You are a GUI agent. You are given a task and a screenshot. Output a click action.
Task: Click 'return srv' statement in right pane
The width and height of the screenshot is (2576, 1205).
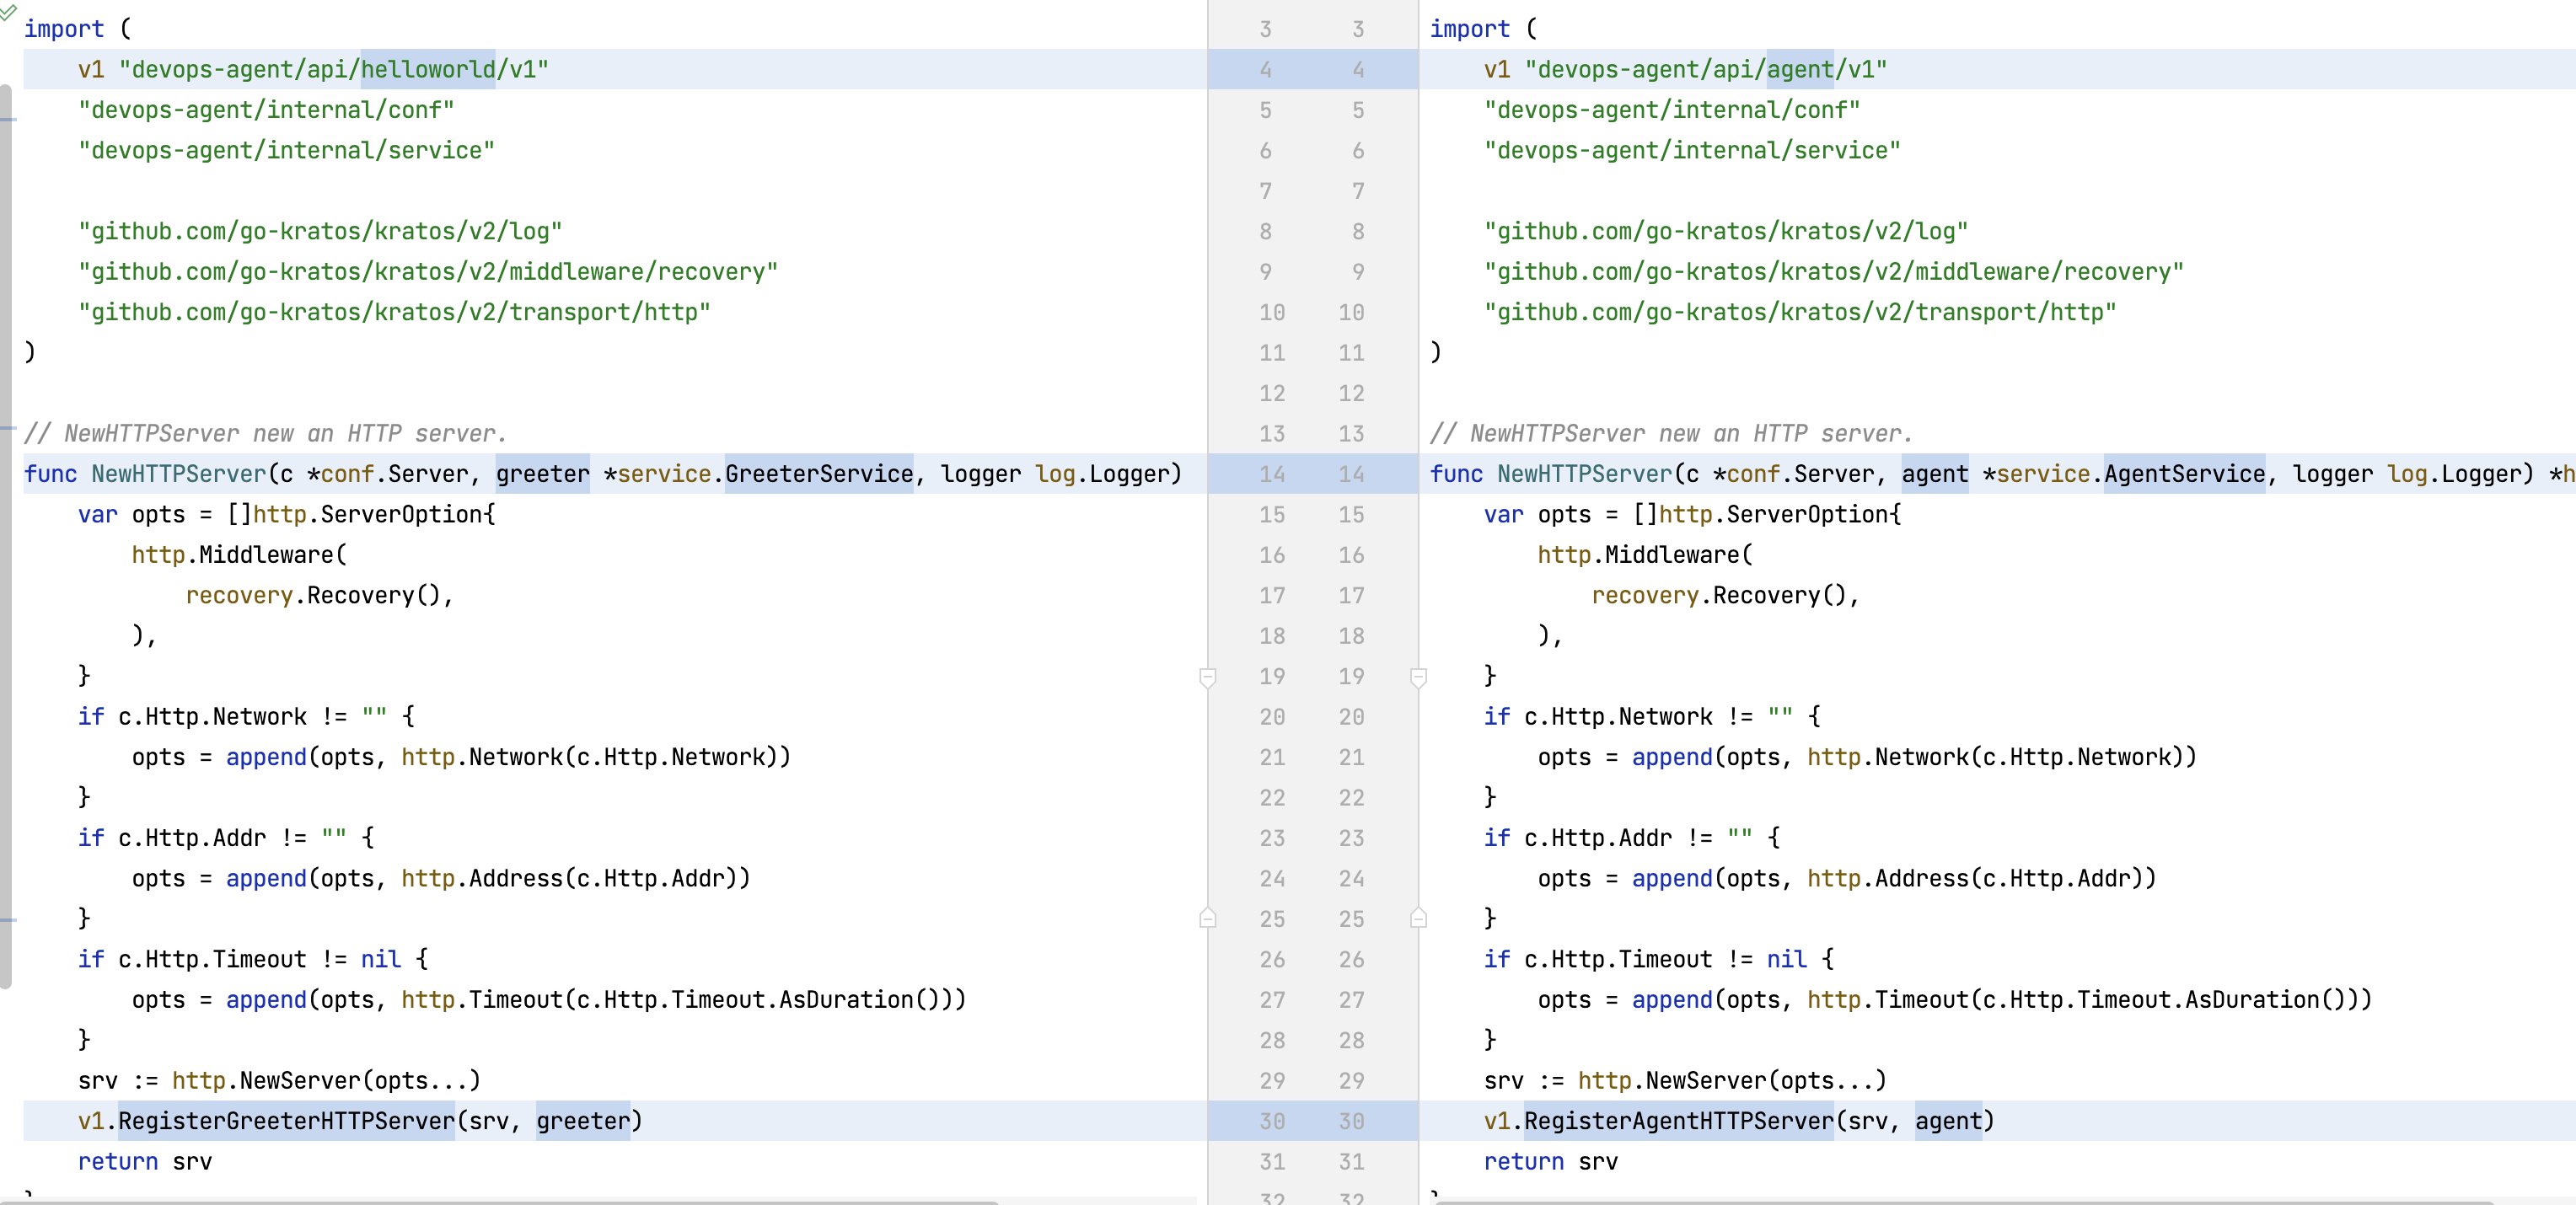pyautogui.click(x=1550, y=1161)
